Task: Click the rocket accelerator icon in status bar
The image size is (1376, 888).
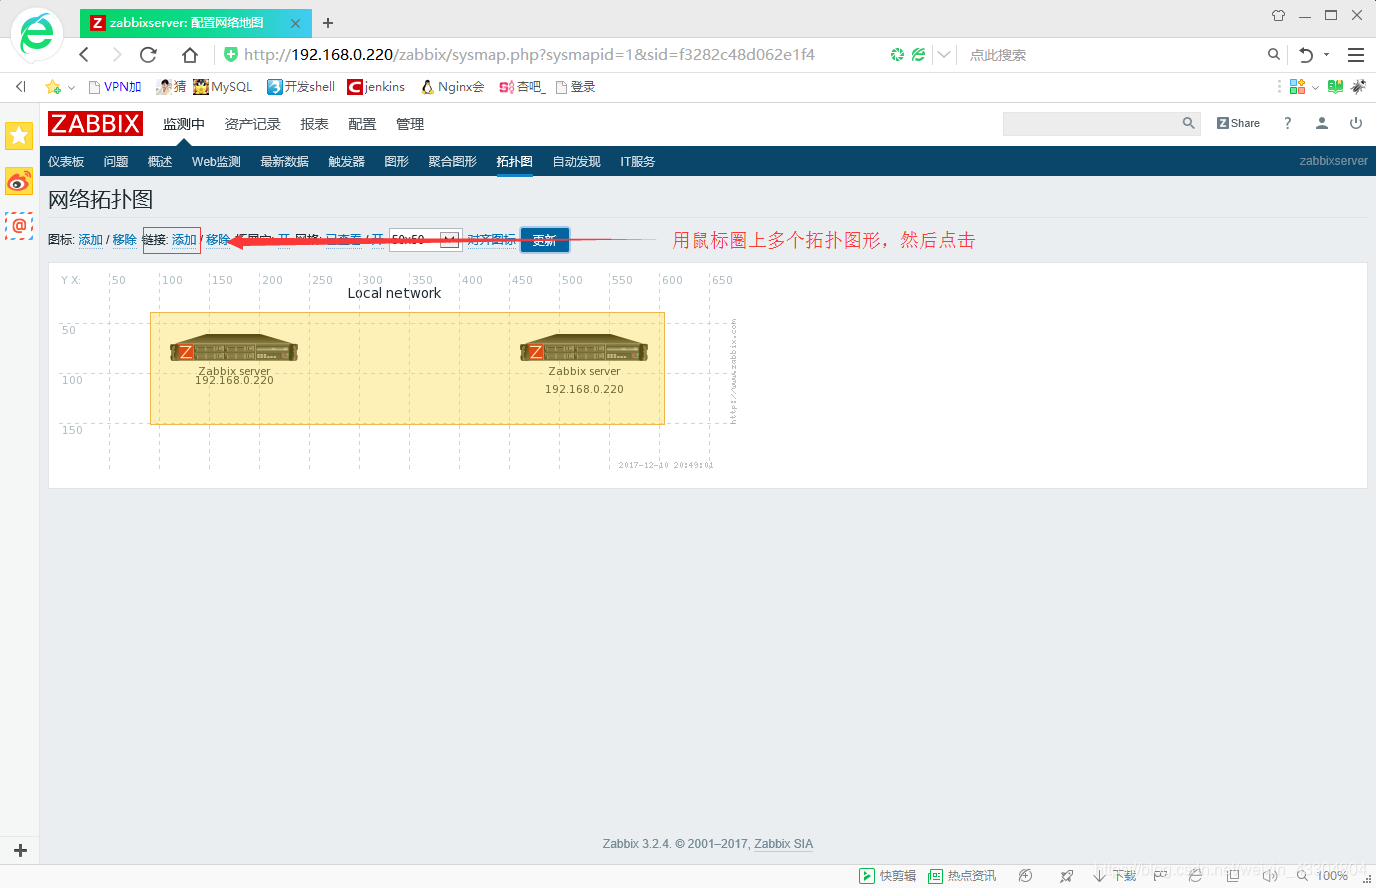Action: (1066, 876)
